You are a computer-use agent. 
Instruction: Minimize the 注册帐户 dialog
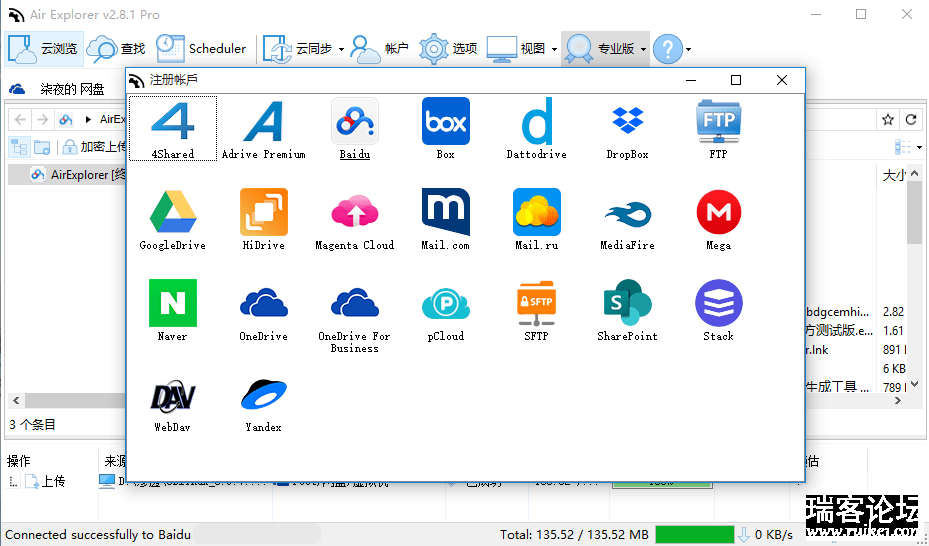[x=690, y=80]
